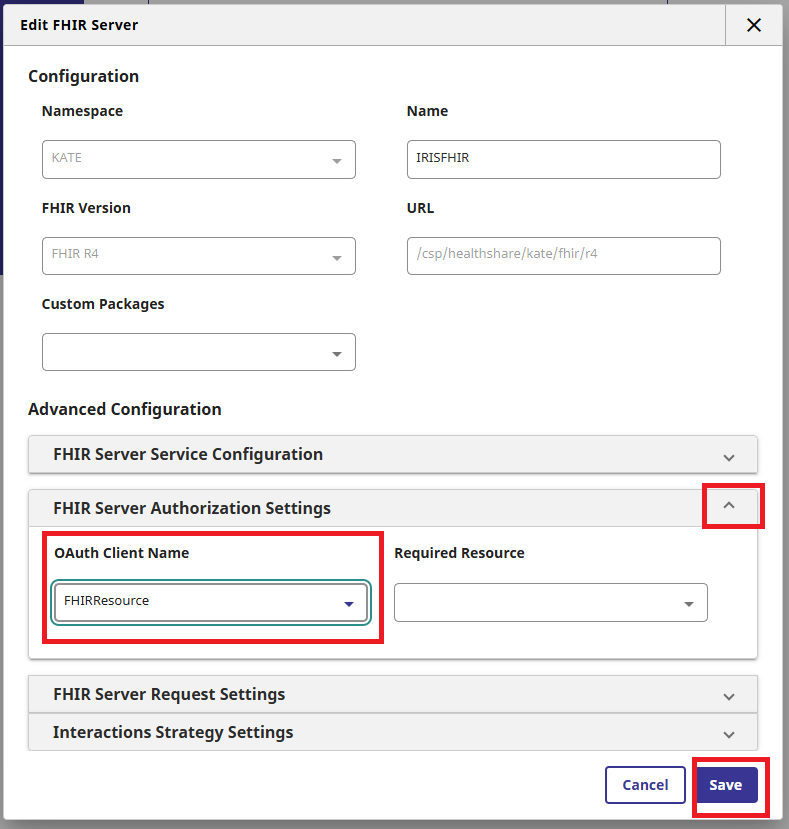Click the FHIR Server Request Settings heading
The image size is (789, 829).
(169, 694)
